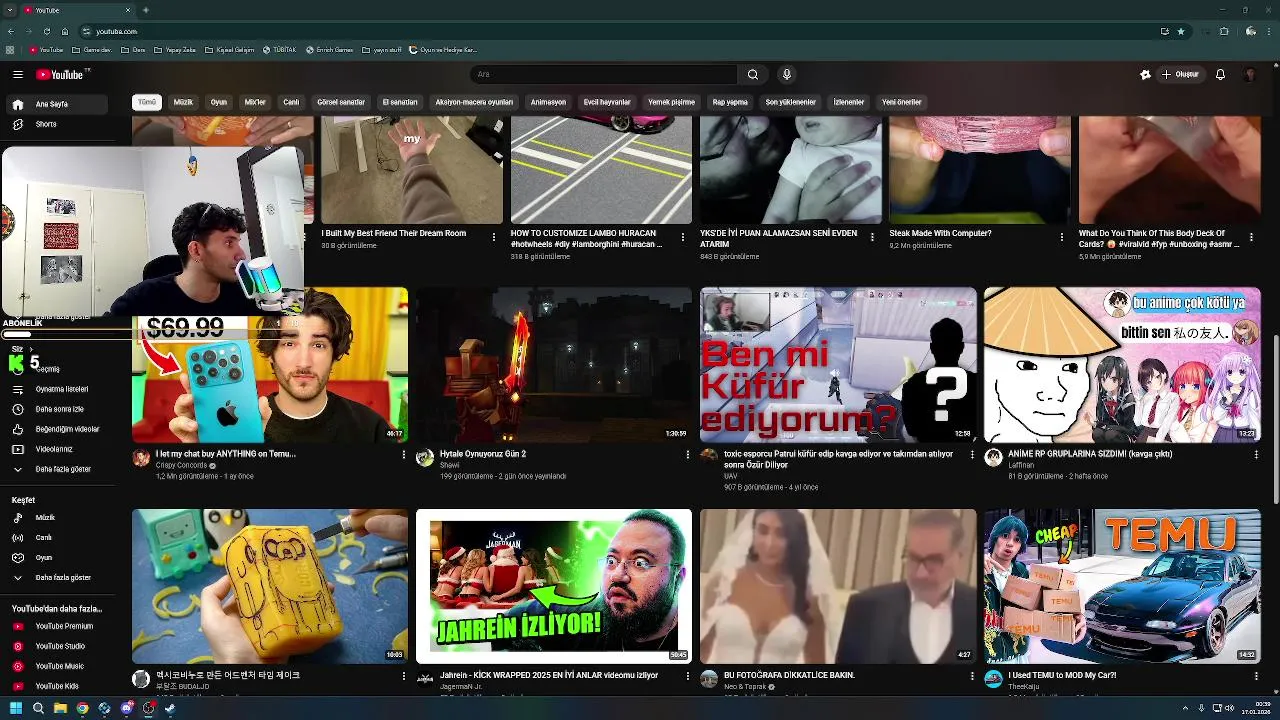
Task: Click the search magnifier button
Action: tap(753, 74)
